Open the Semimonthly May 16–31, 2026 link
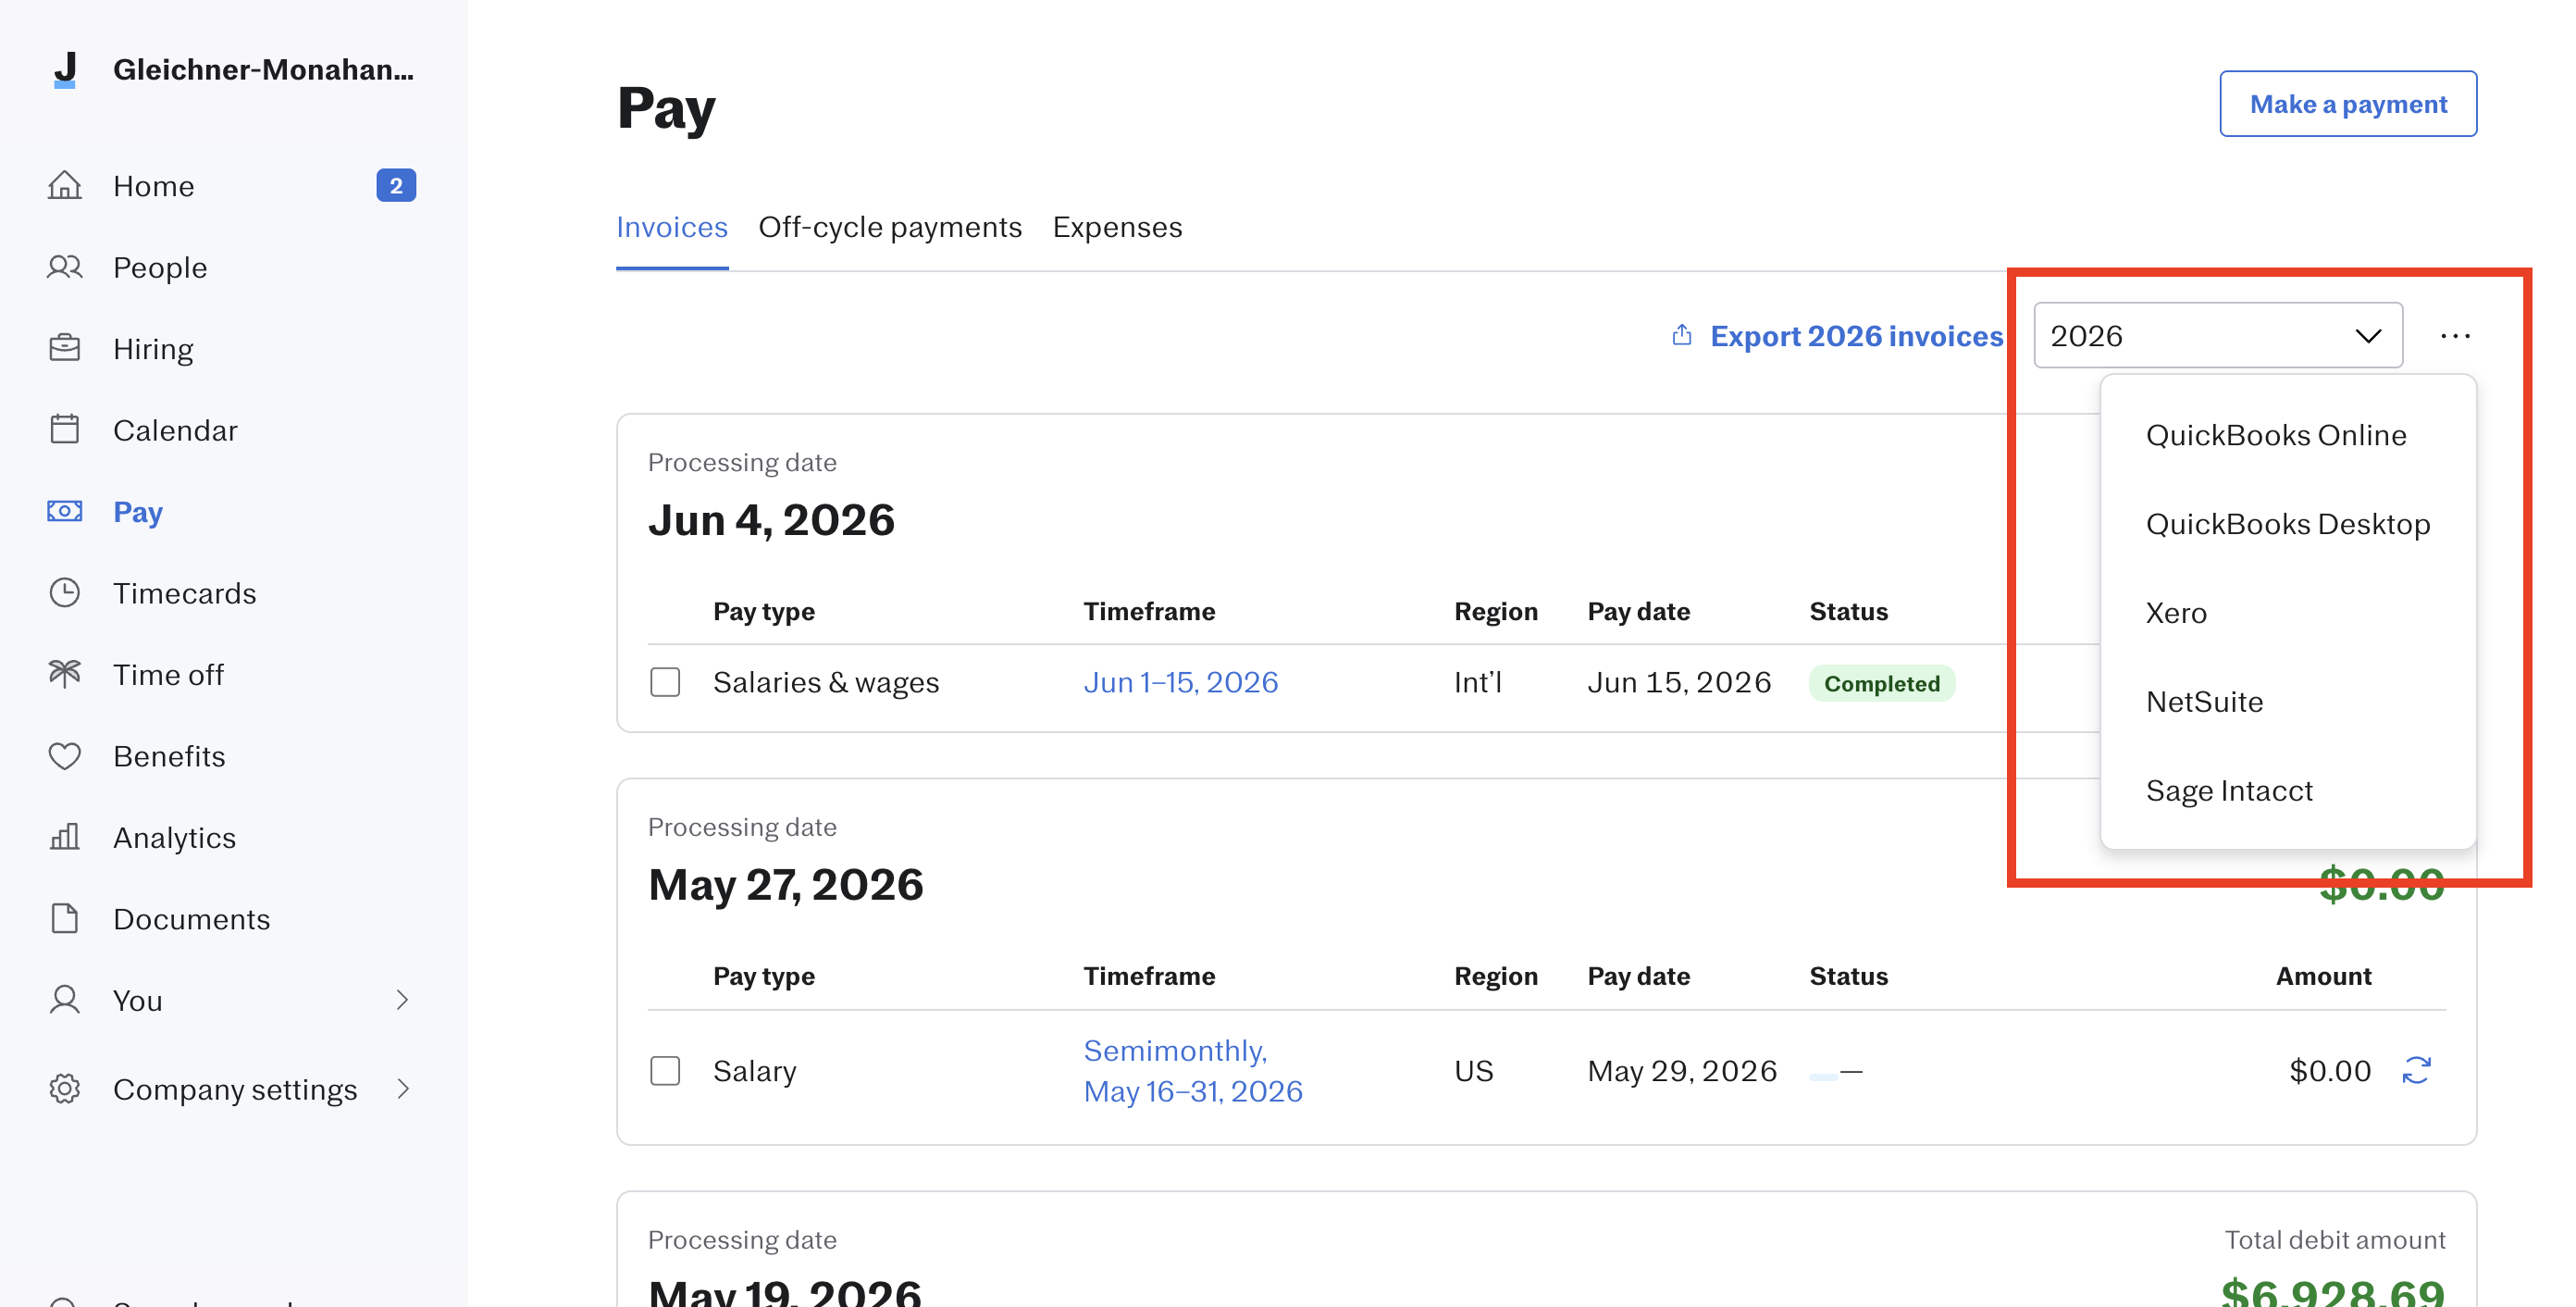Screen dimensions: 2576x1307 1193,1071
